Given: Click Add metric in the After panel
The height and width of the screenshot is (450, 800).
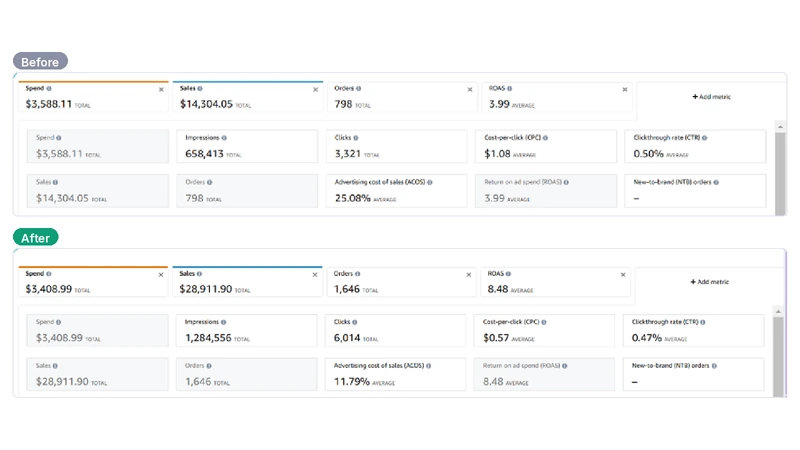Looking at the screenshot, I should click(x=710, y=282).
